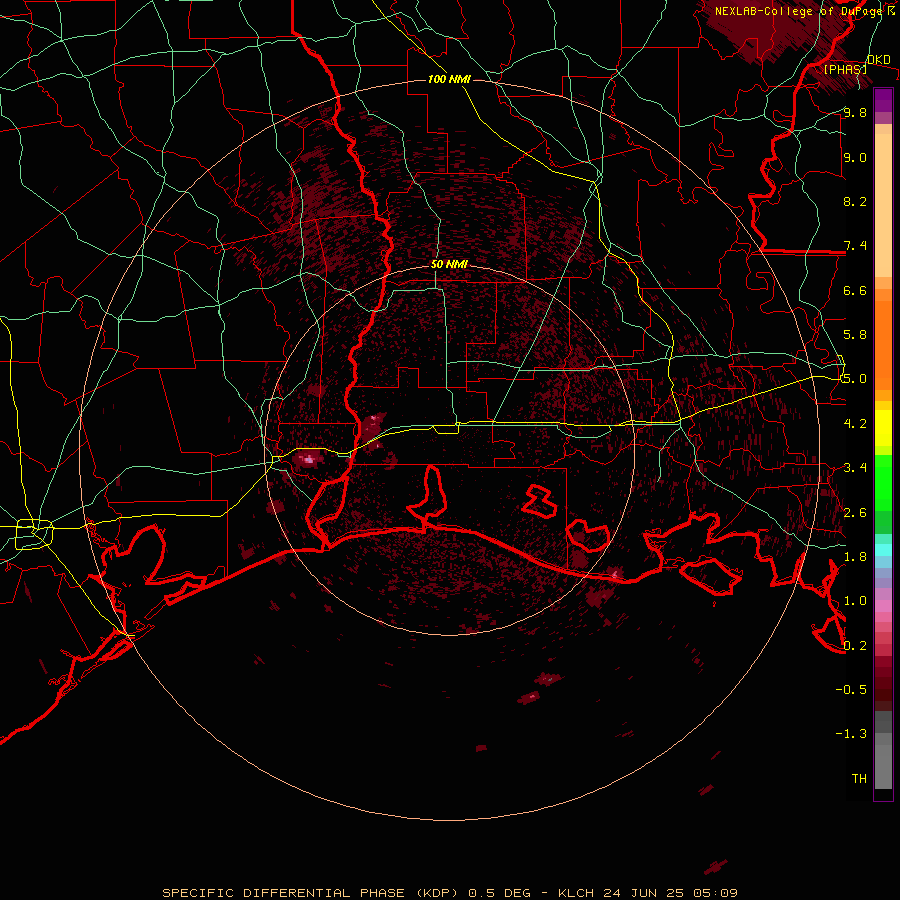Screen dimensions: 900x900
Task: Click the 1.0 color scale value
Action: (855, 601)
